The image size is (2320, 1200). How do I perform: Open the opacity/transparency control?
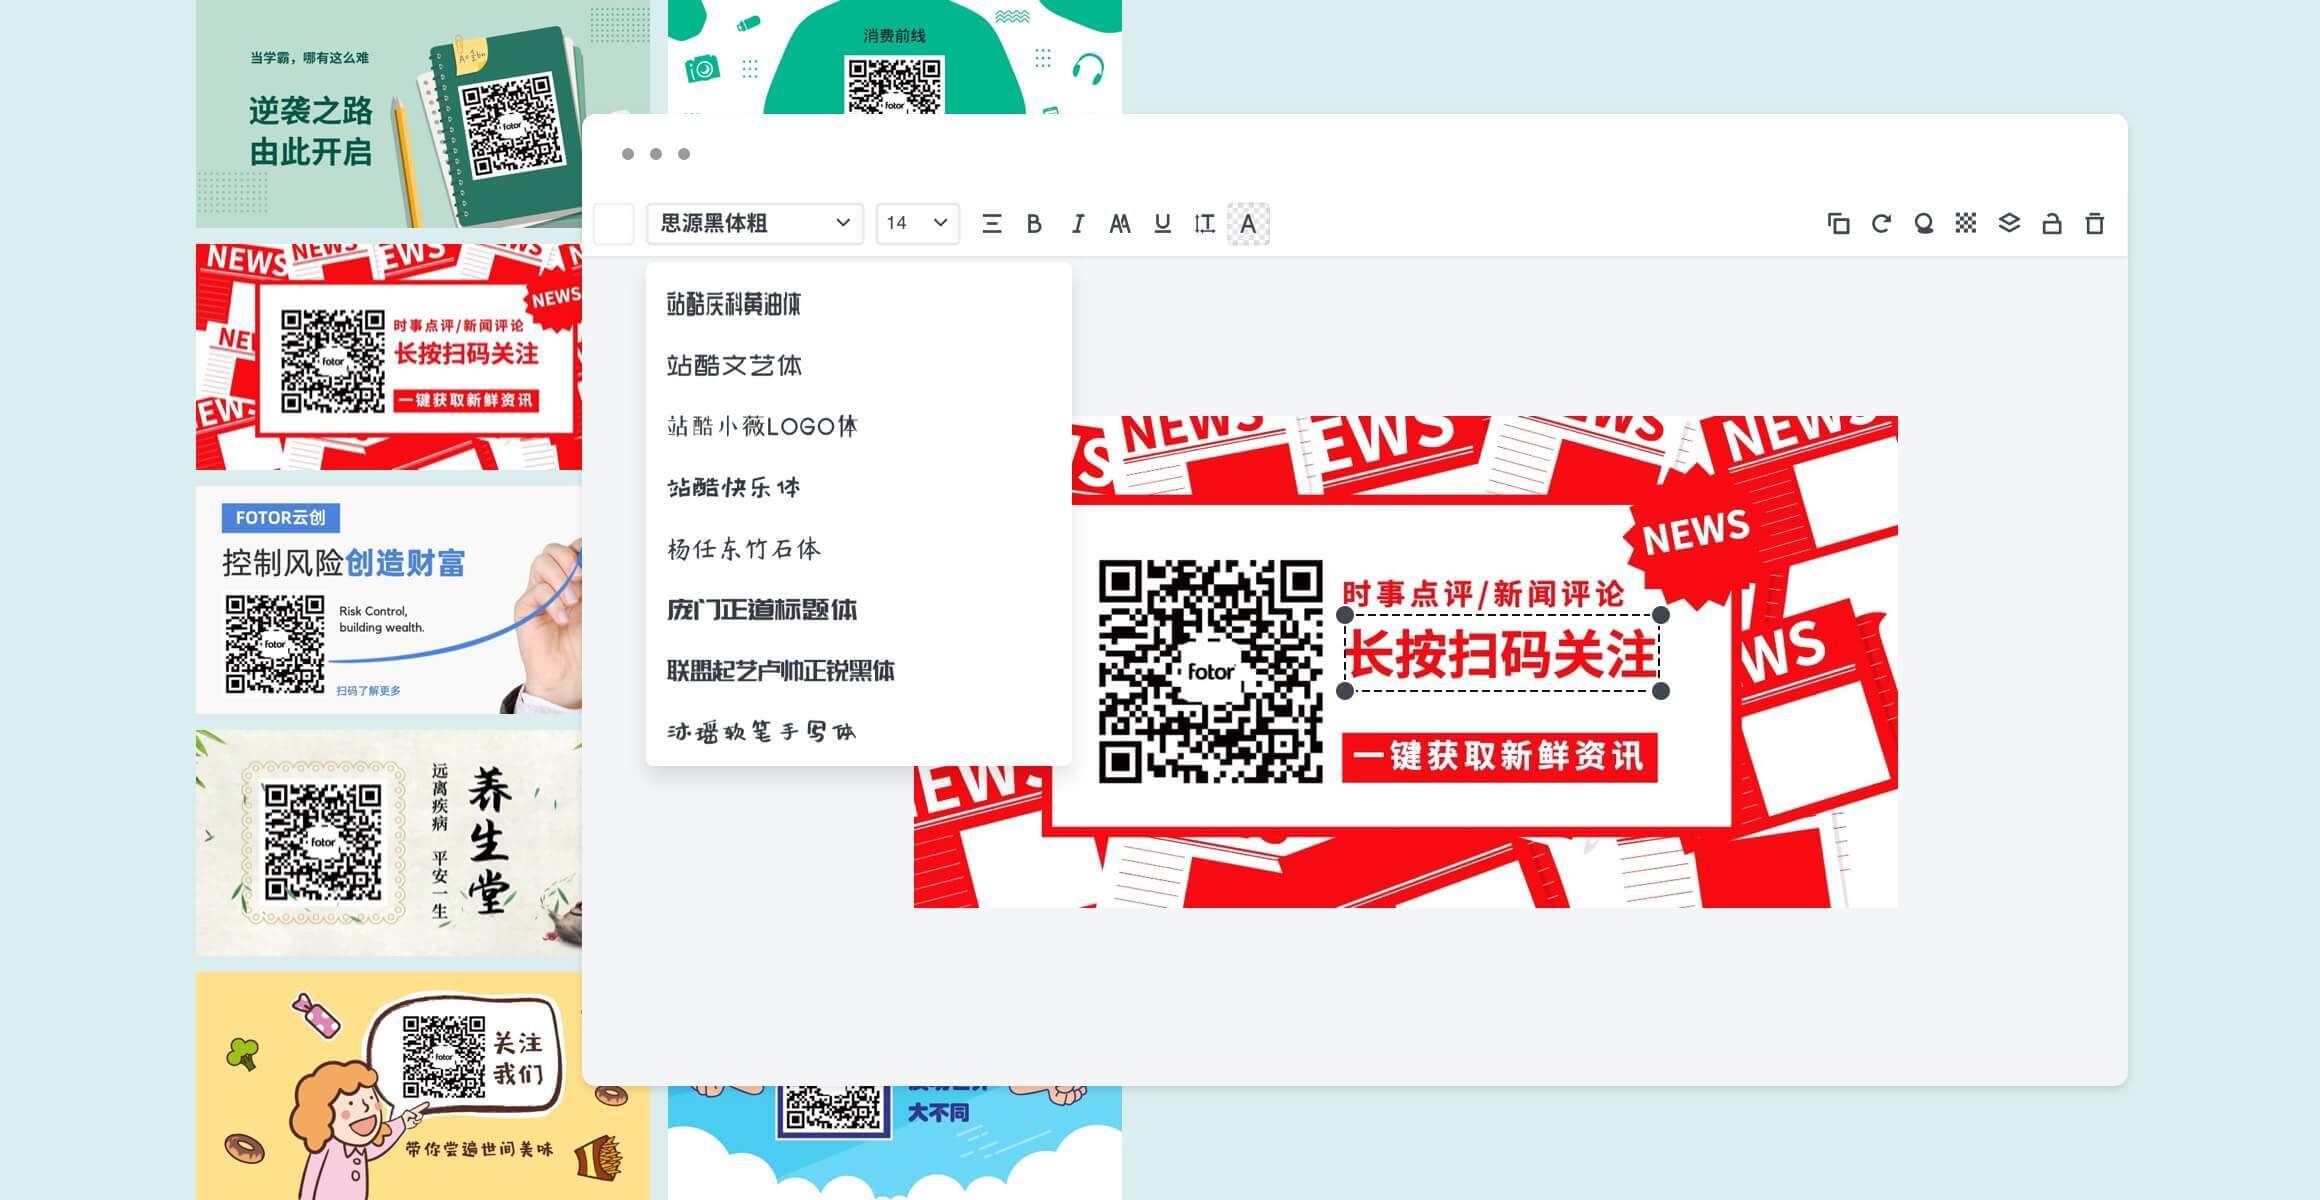click(1965, 224)
